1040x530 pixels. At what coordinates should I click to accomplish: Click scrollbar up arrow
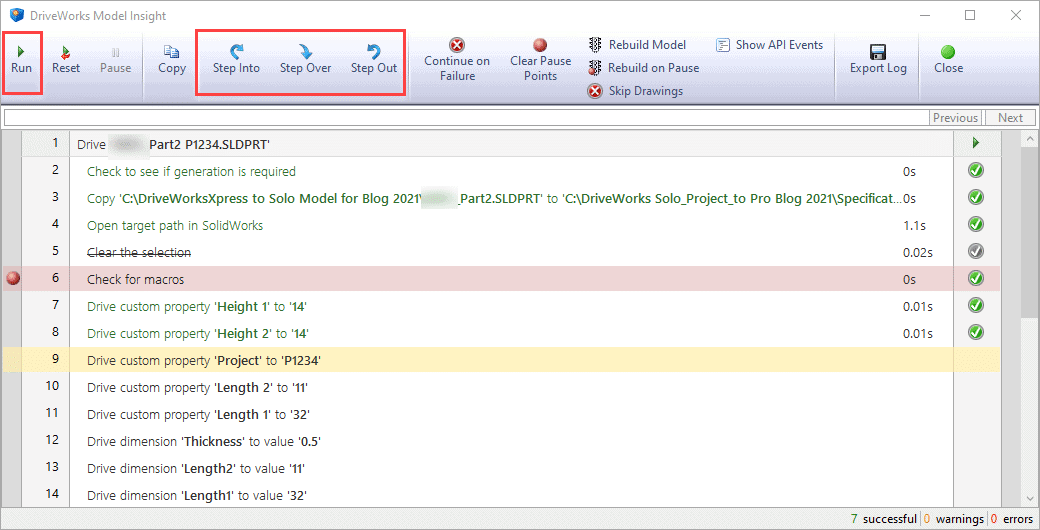point(1029,139)
